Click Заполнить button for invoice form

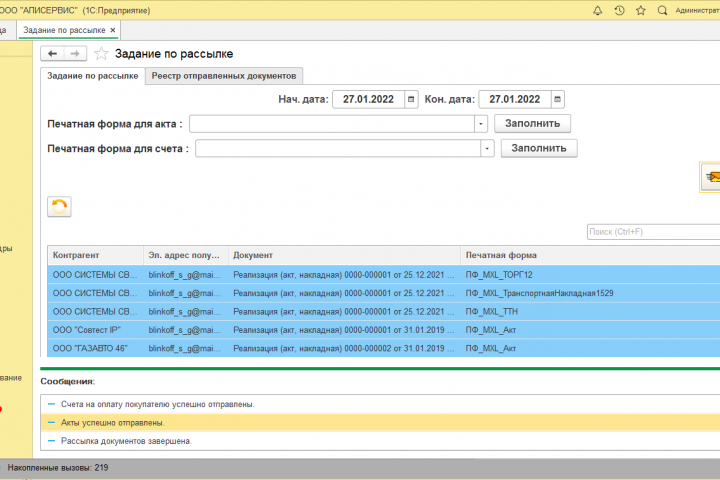coord(539,148)
